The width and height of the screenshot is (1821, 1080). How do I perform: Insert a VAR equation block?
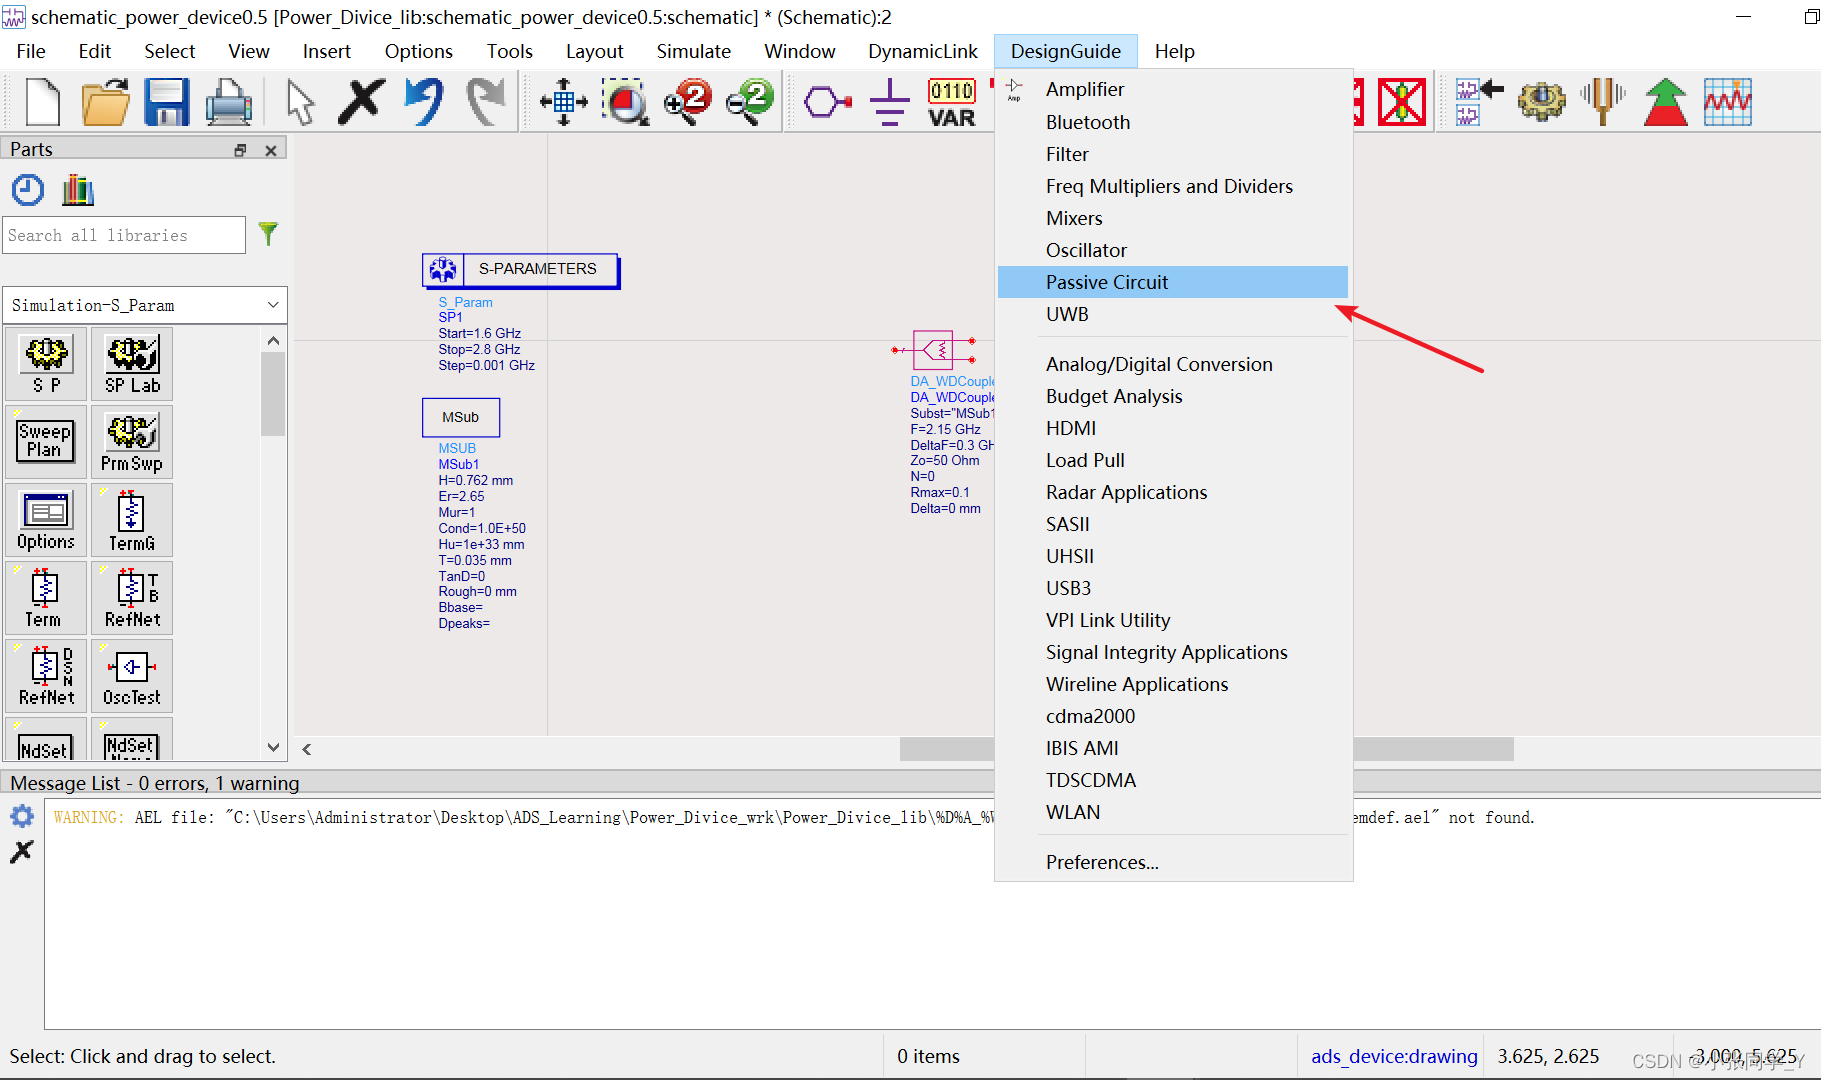pos(951,103)
